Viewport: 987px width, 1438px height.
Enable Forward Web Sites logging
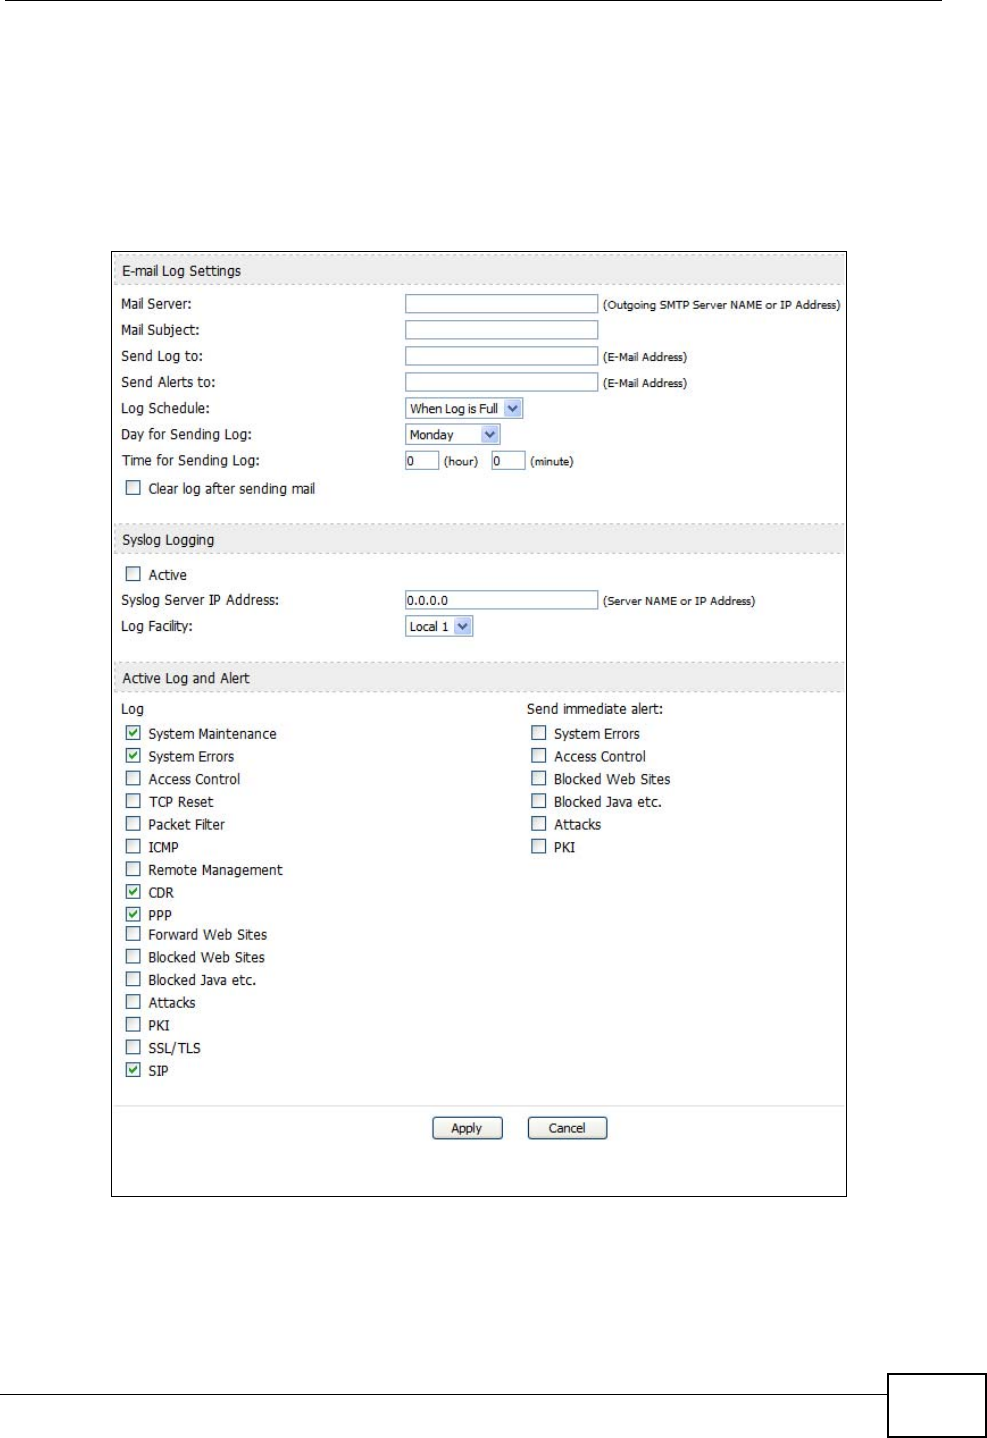coord(133,934)
